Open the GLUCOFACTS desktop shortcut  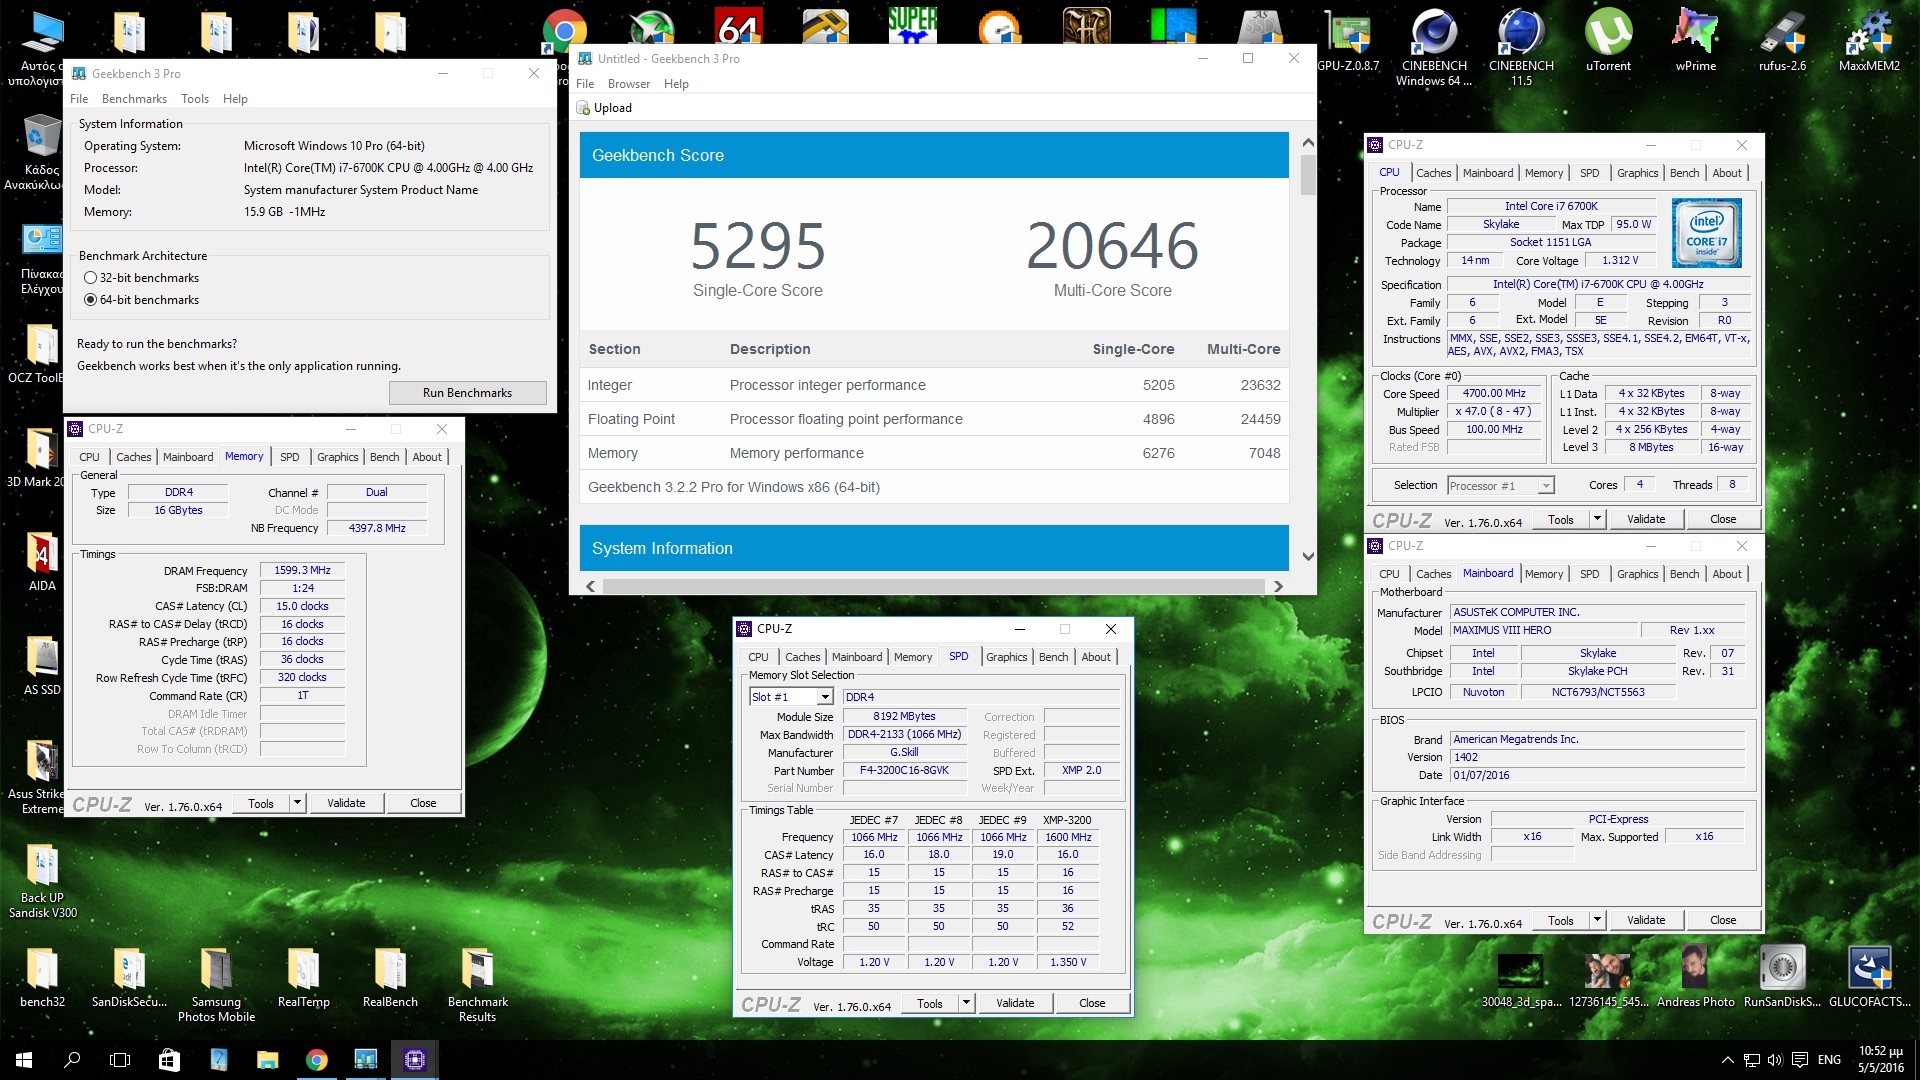1869,976
